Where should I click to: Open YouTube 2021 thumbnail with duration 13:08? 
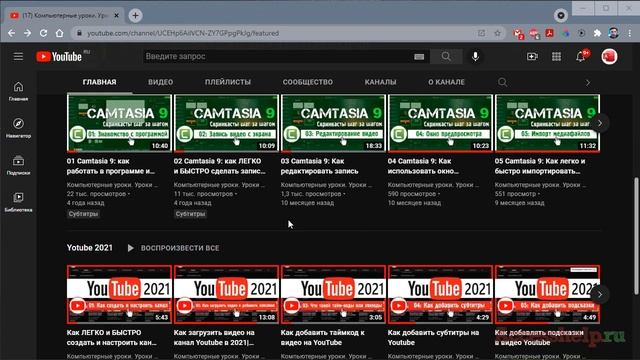[226, 294]
